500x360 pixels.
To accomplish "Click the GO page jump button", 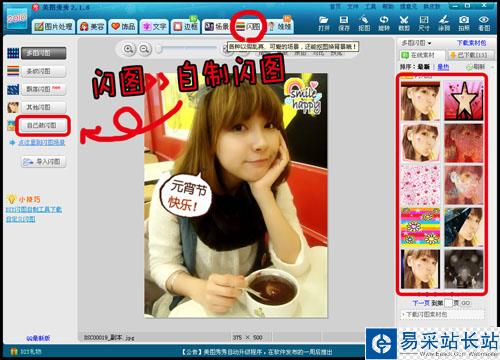I will (x=465, y=303).
